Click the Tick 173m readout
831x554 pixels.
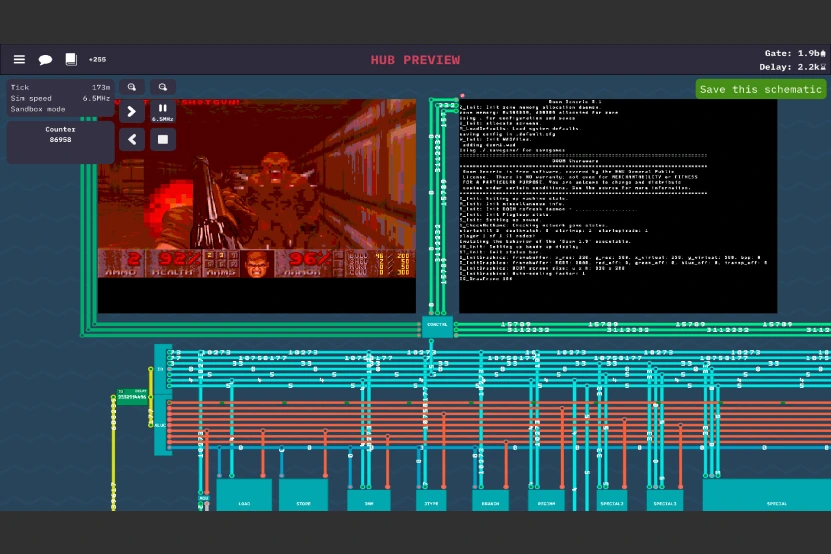[60, 87]
